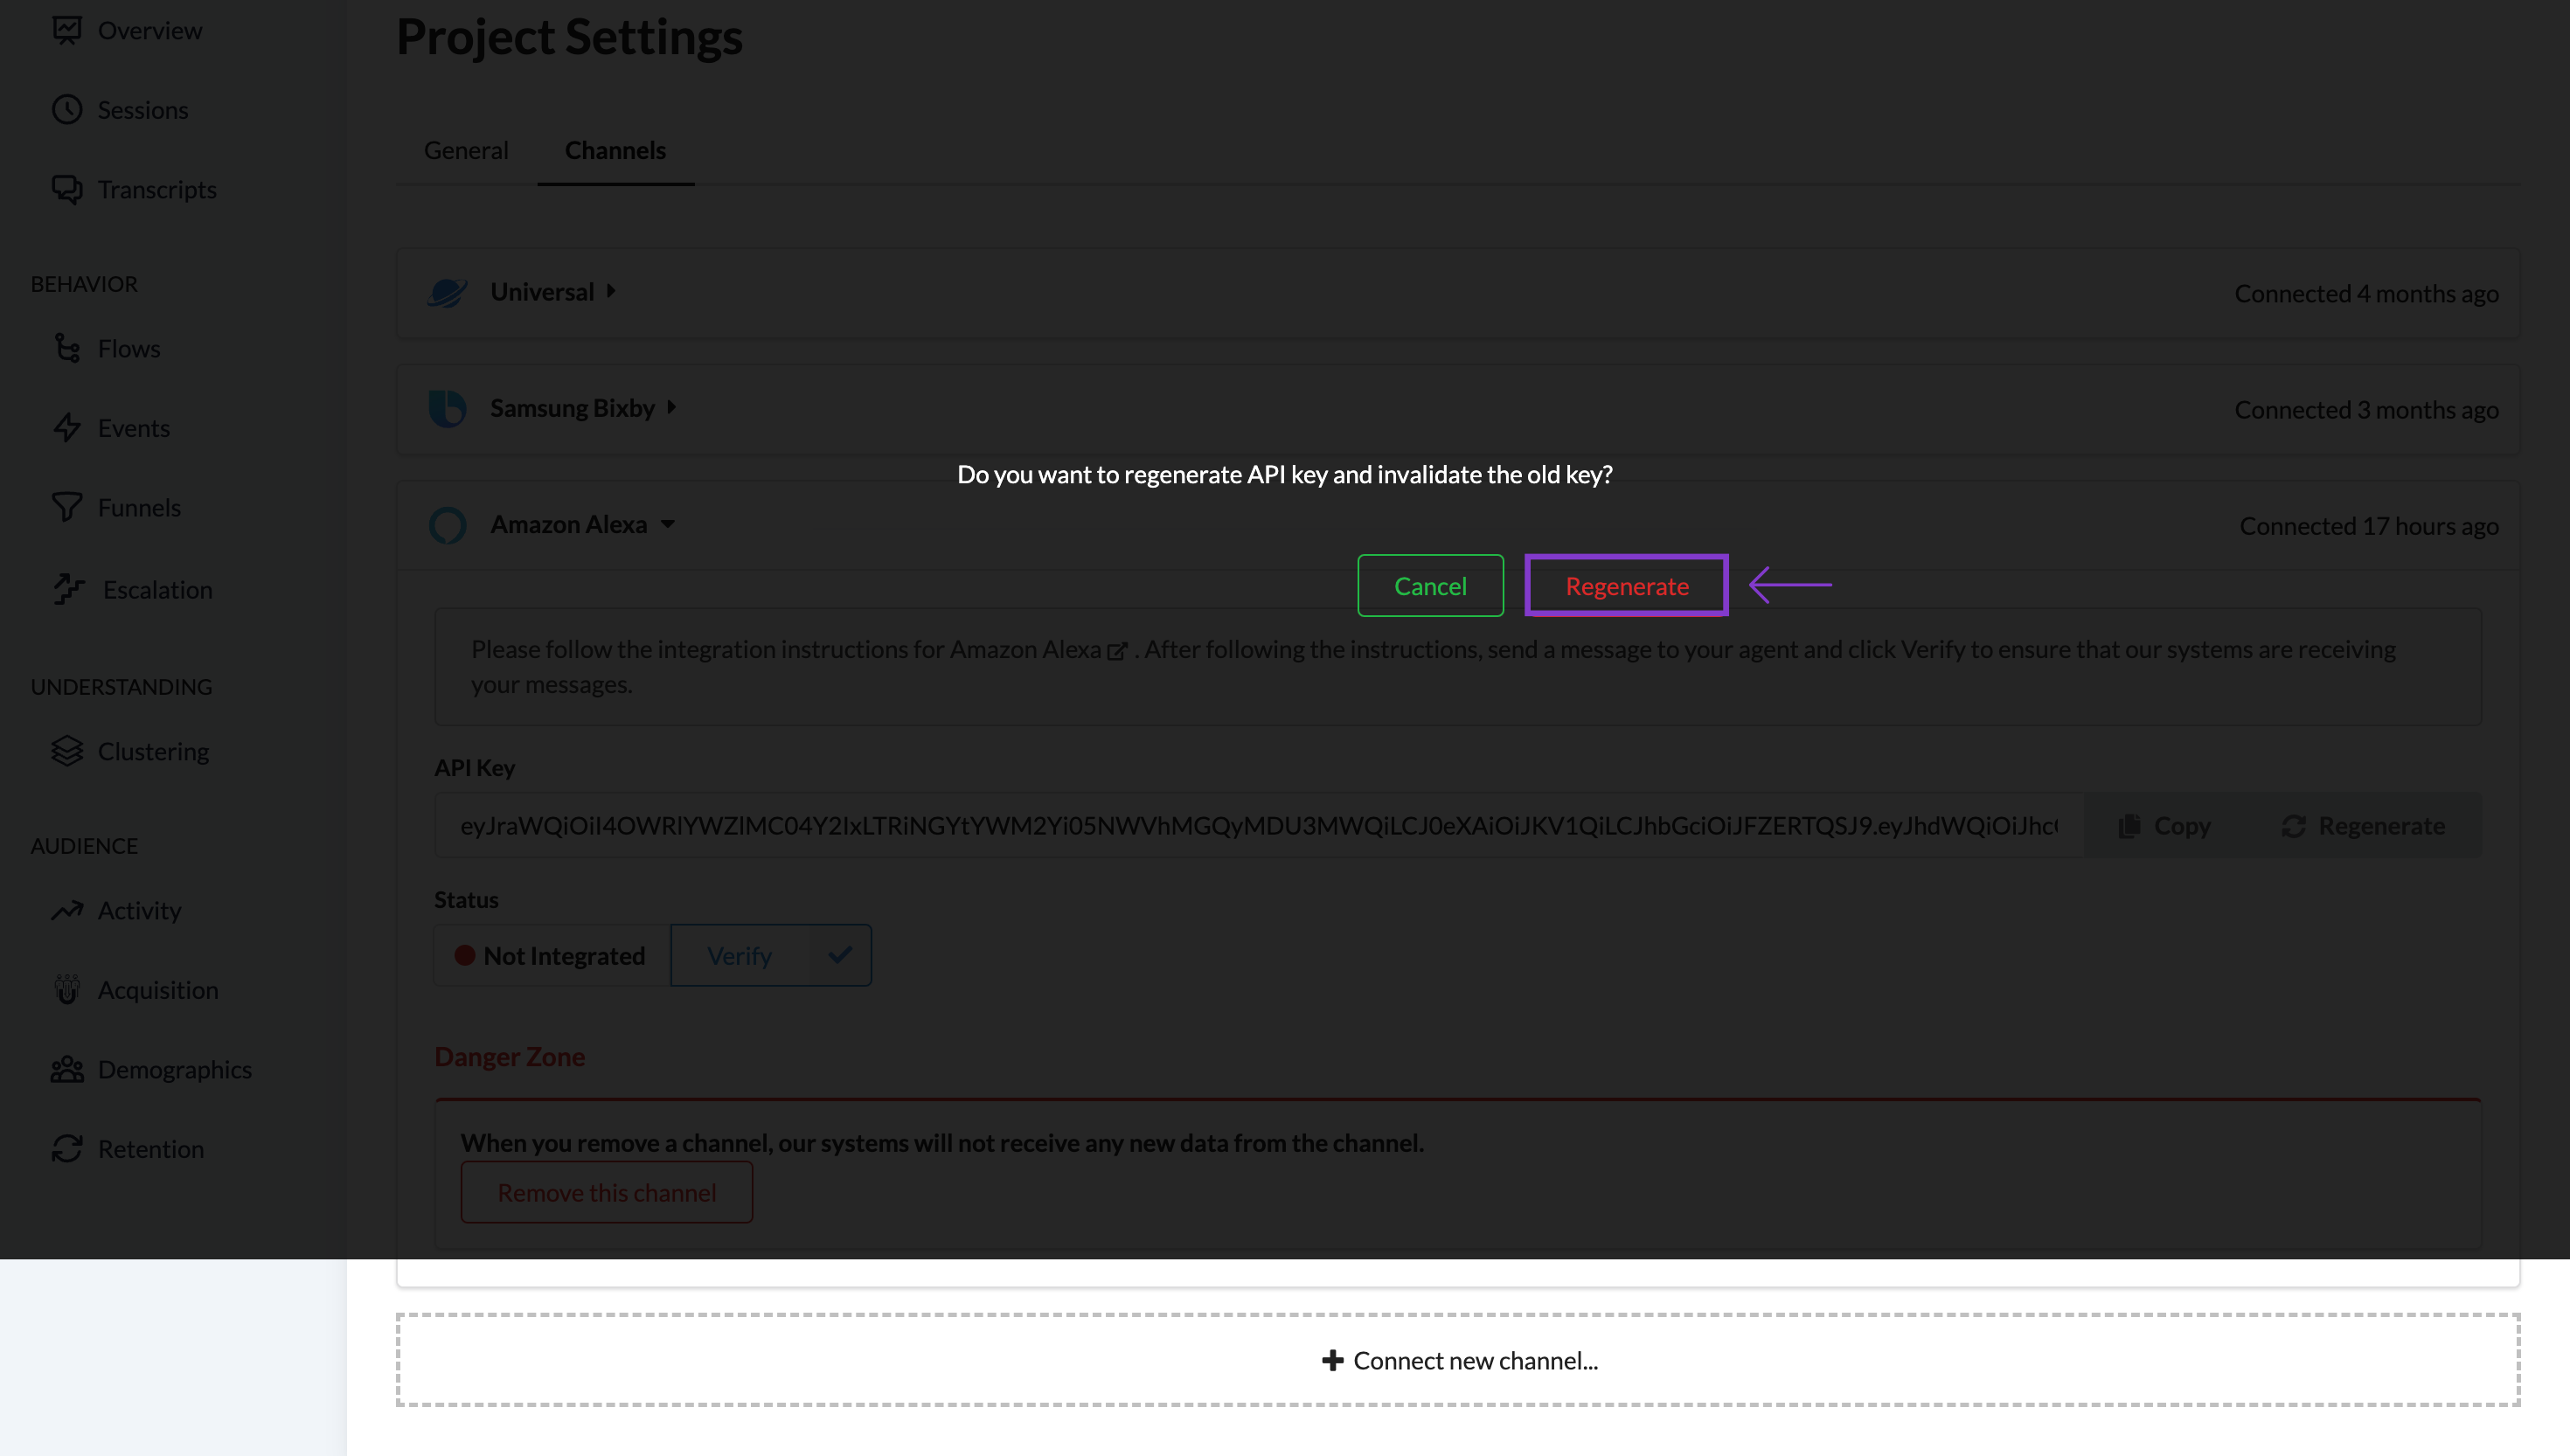2570x1456 pixels.
Task: Click the Activity trend icon
Action: click(67, 910)
